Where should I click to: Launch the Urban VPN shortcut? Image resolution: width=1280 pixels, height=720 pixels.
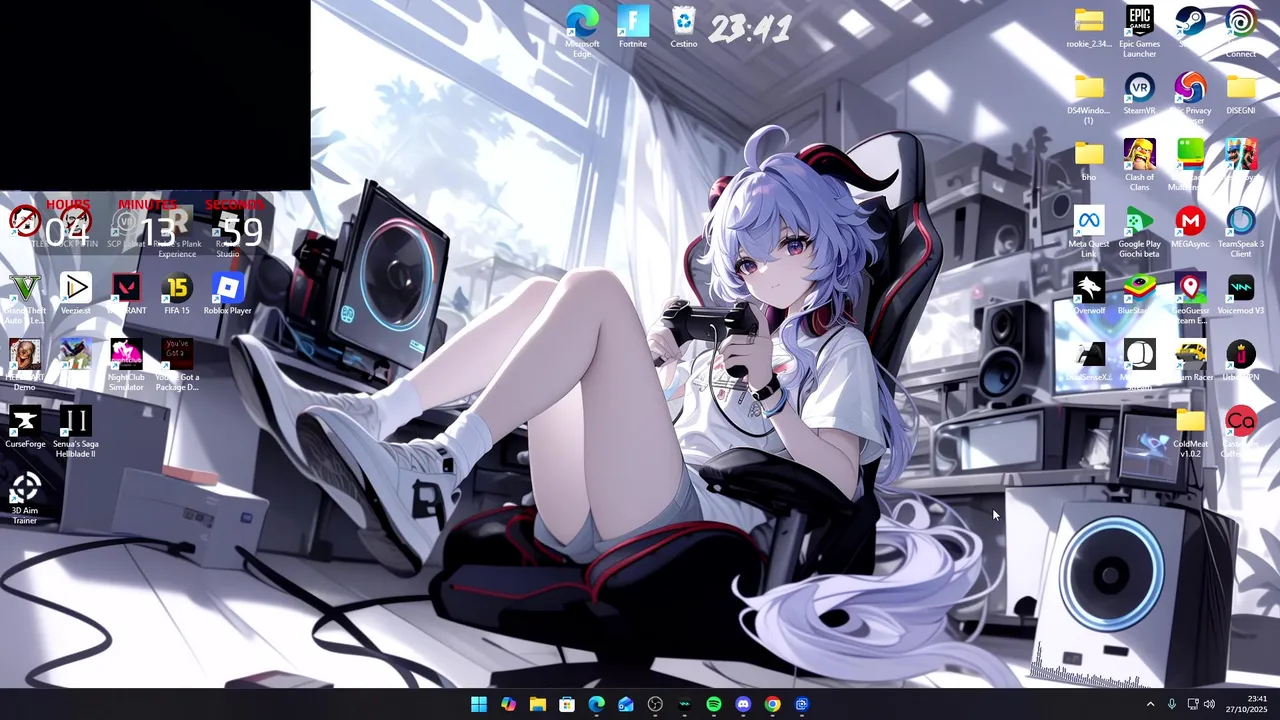pos(1241,362)
